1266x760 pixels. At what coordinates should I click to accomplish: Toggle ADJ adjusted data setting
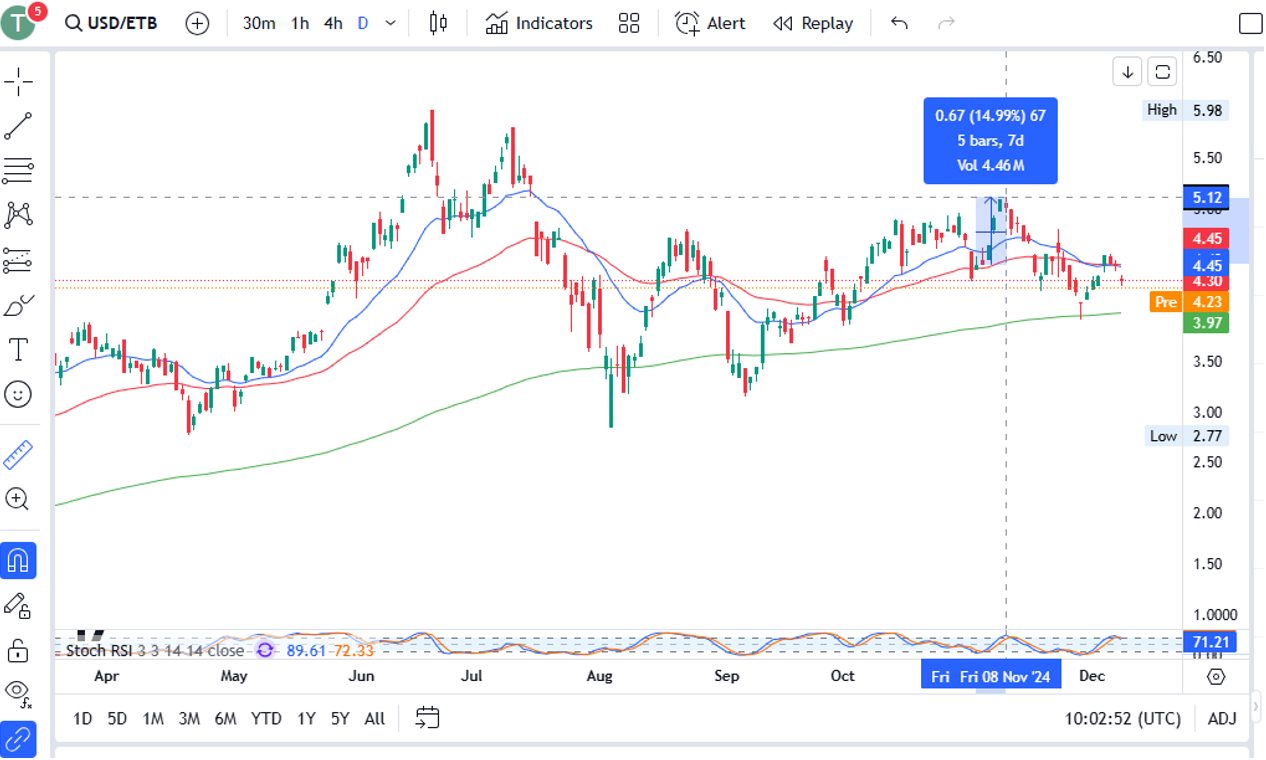(x=1222, y=718)
